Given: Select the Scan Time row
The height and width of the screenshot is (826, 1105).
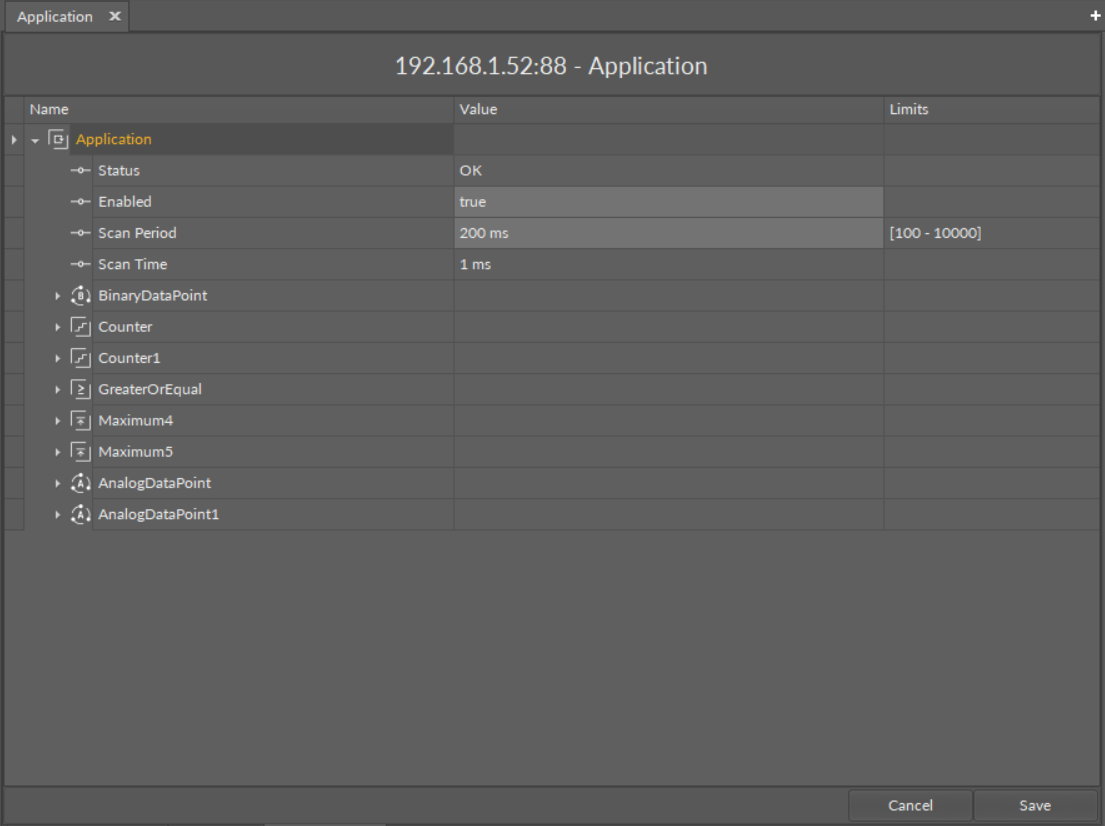Looking at the screenshot, I should pyautogui.click(x=132, y=265).
